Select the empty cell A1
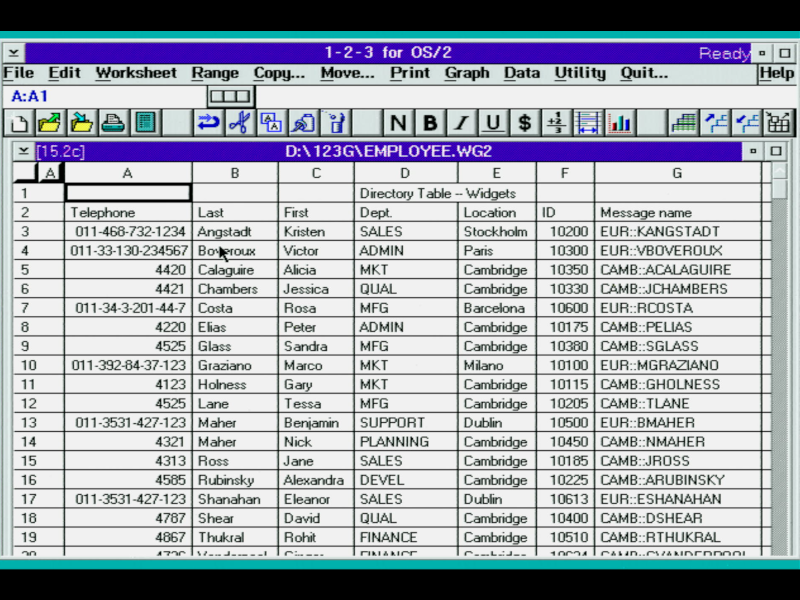The image size is (800, 600). click(128, 193)
